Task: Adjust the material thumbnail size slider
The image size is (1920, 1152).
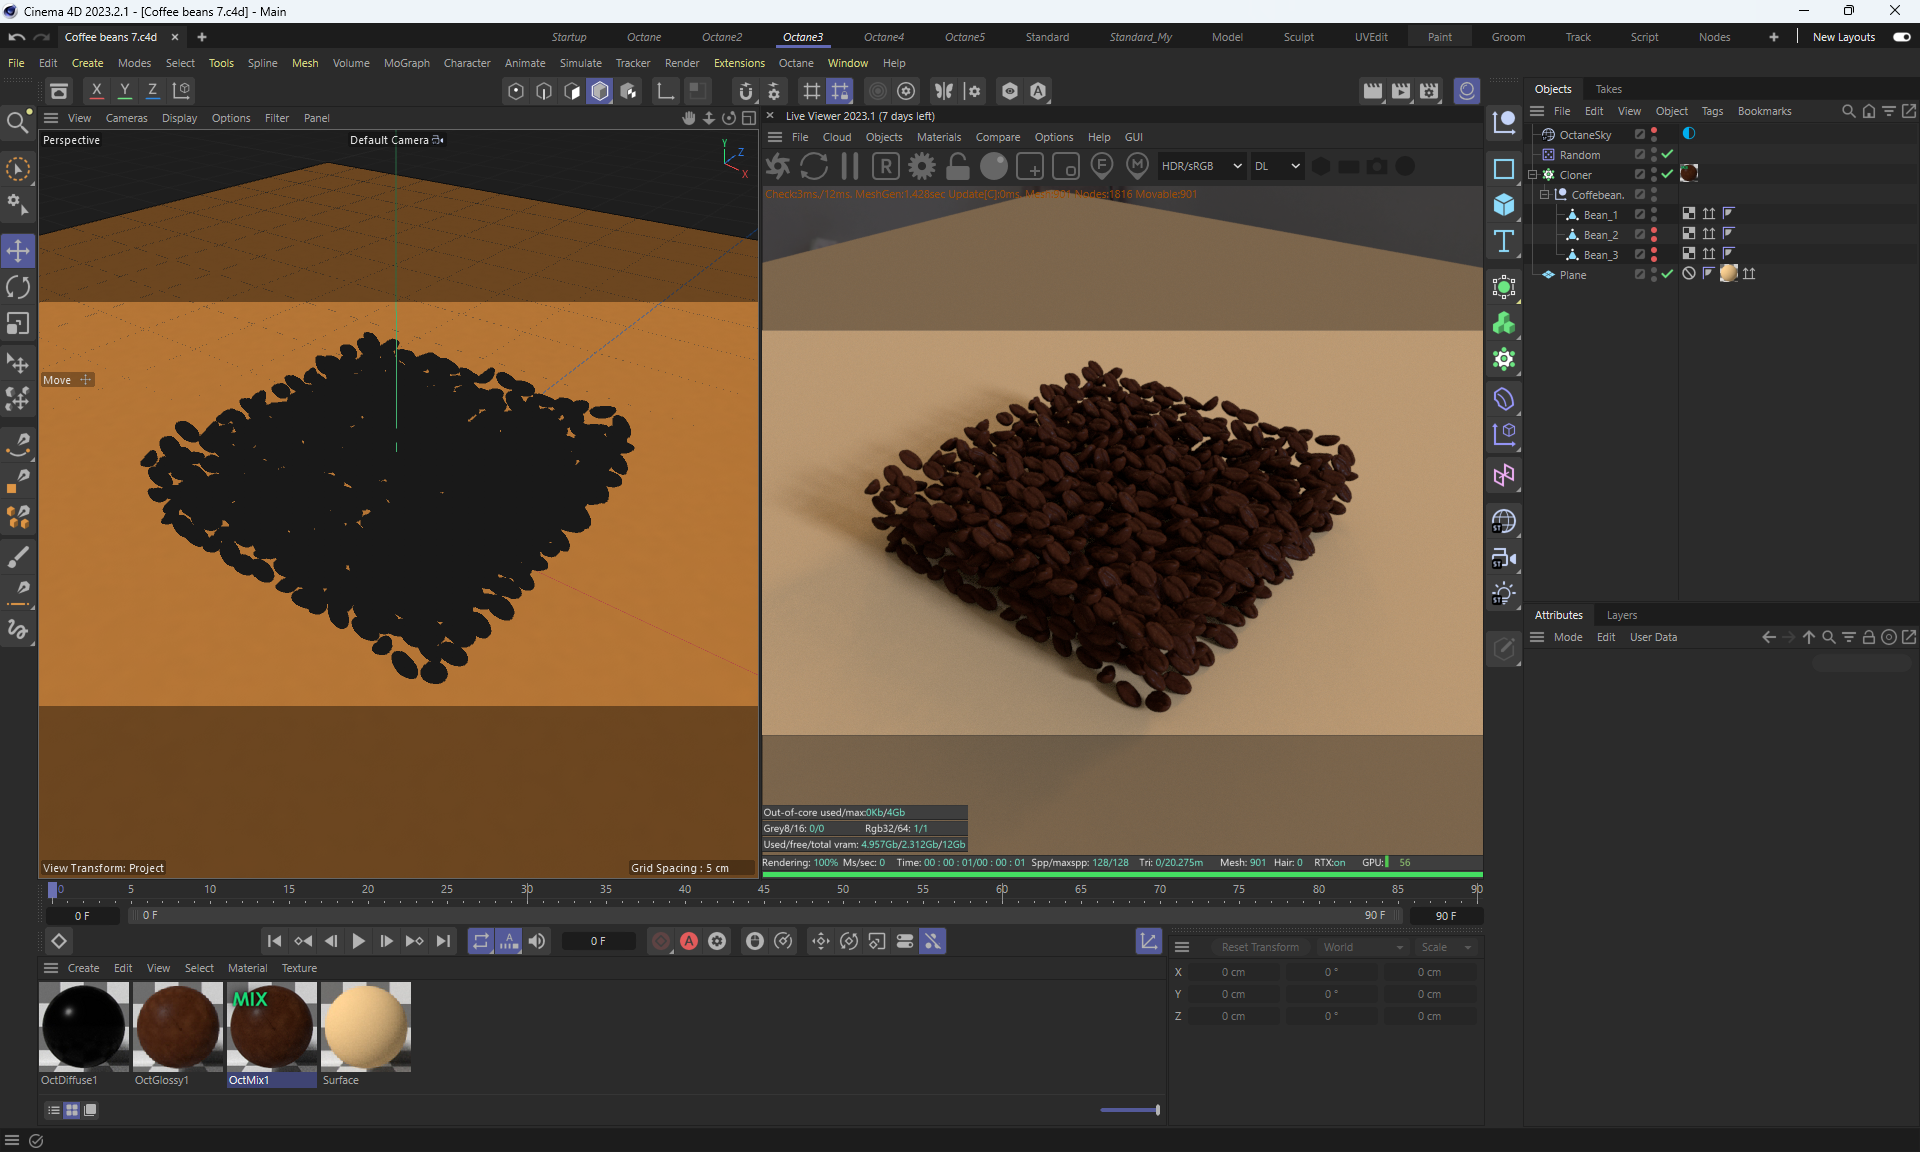Action: tap(1157, 1110)
